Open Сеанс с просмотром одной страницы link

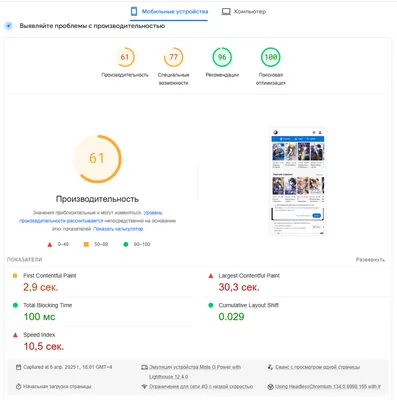pos(318,367)
